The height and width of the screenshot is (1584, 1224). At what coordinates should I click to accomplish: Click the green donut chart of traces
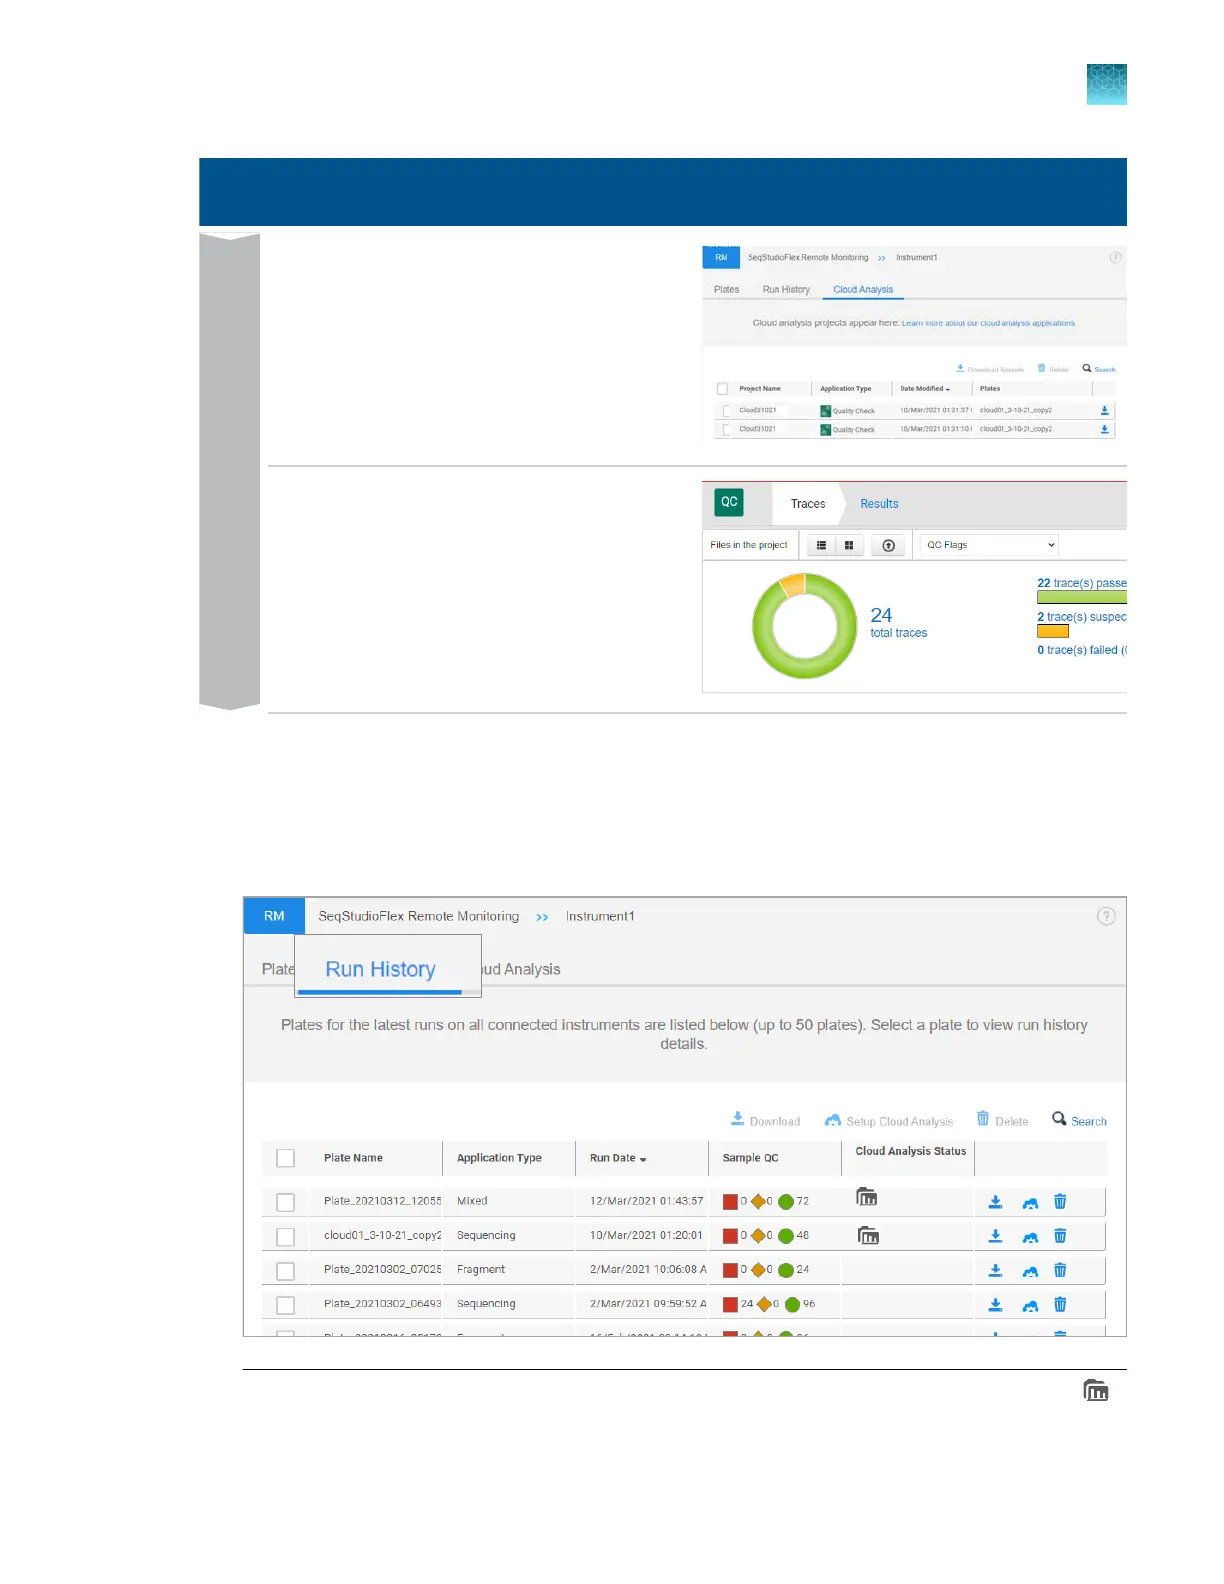coord(804,626)
